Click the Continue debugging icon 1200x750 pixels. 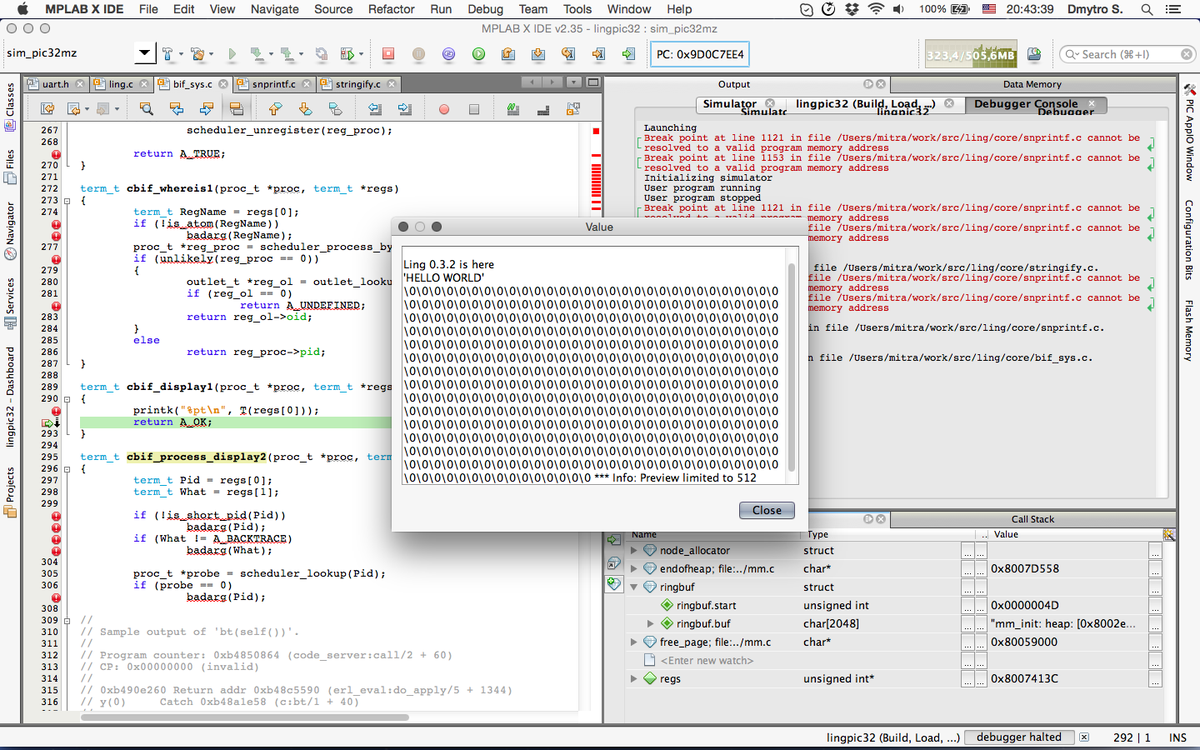(478, 54)
